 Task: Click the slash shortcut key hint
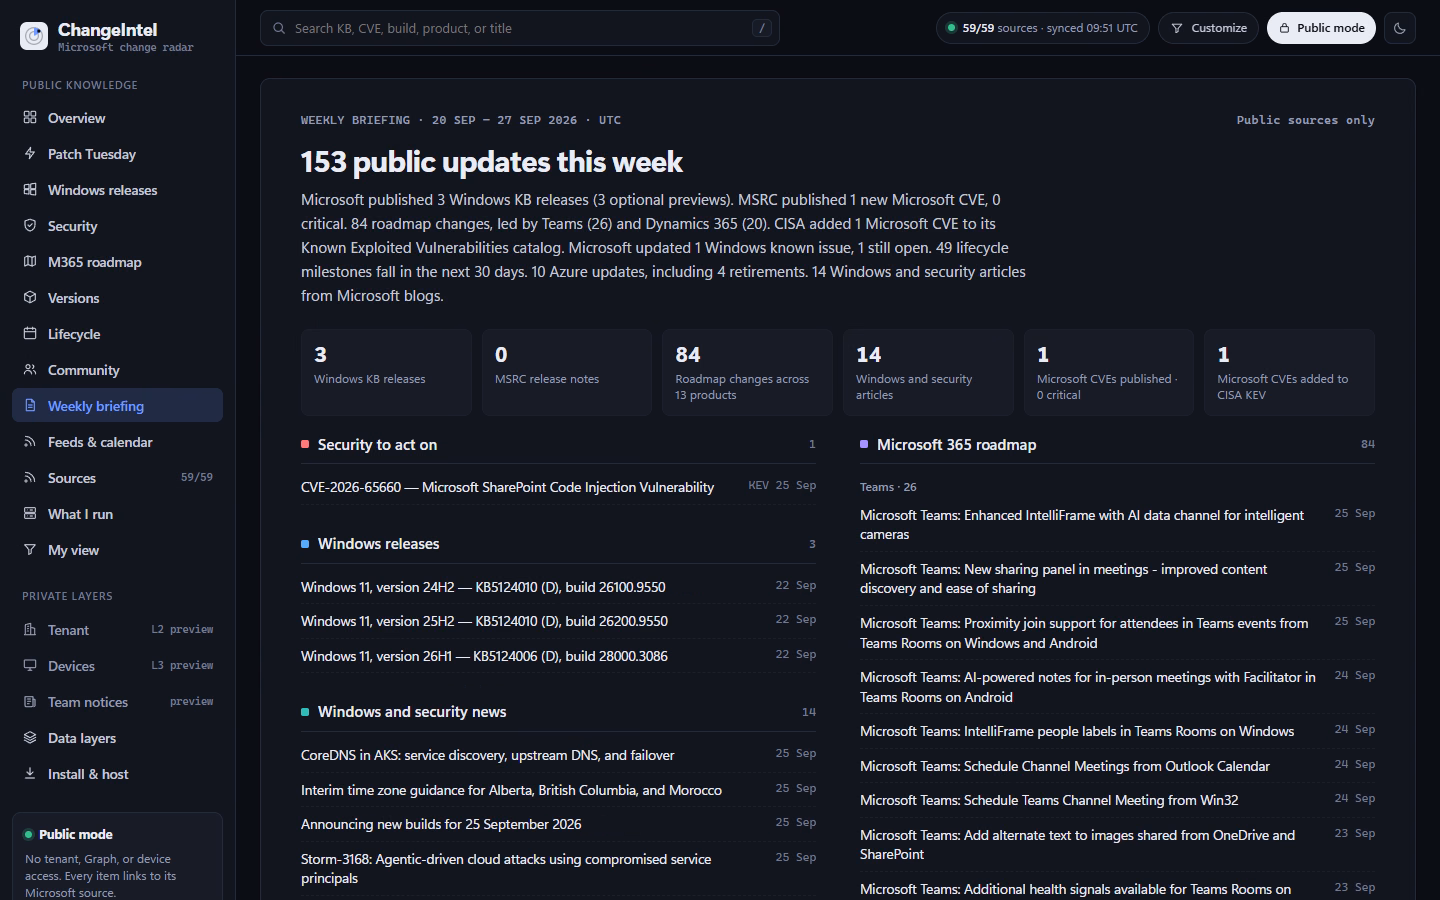point(762,28)
